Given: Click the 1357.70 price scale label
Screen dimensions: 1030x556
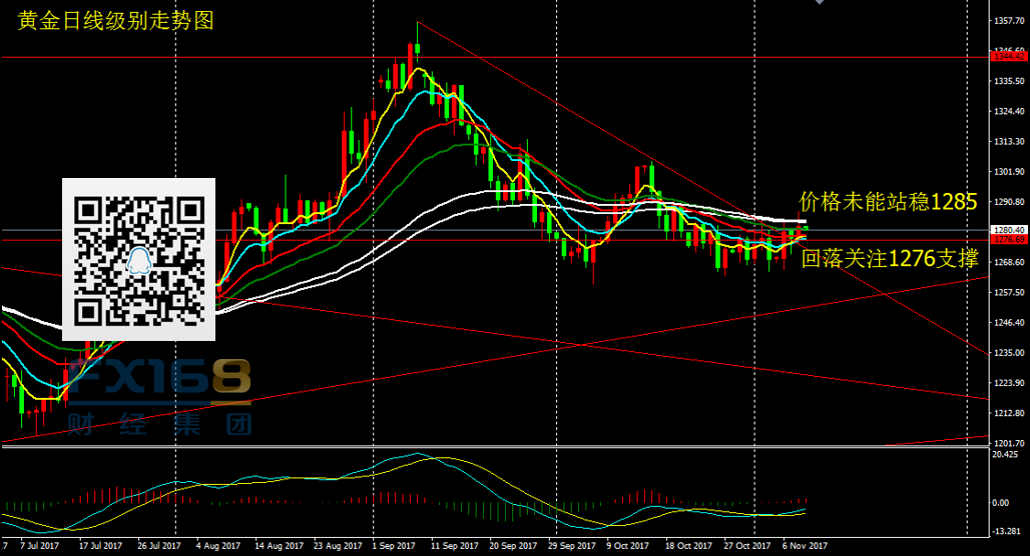Looking at the screenshot, I should [x=1008, y=20].
